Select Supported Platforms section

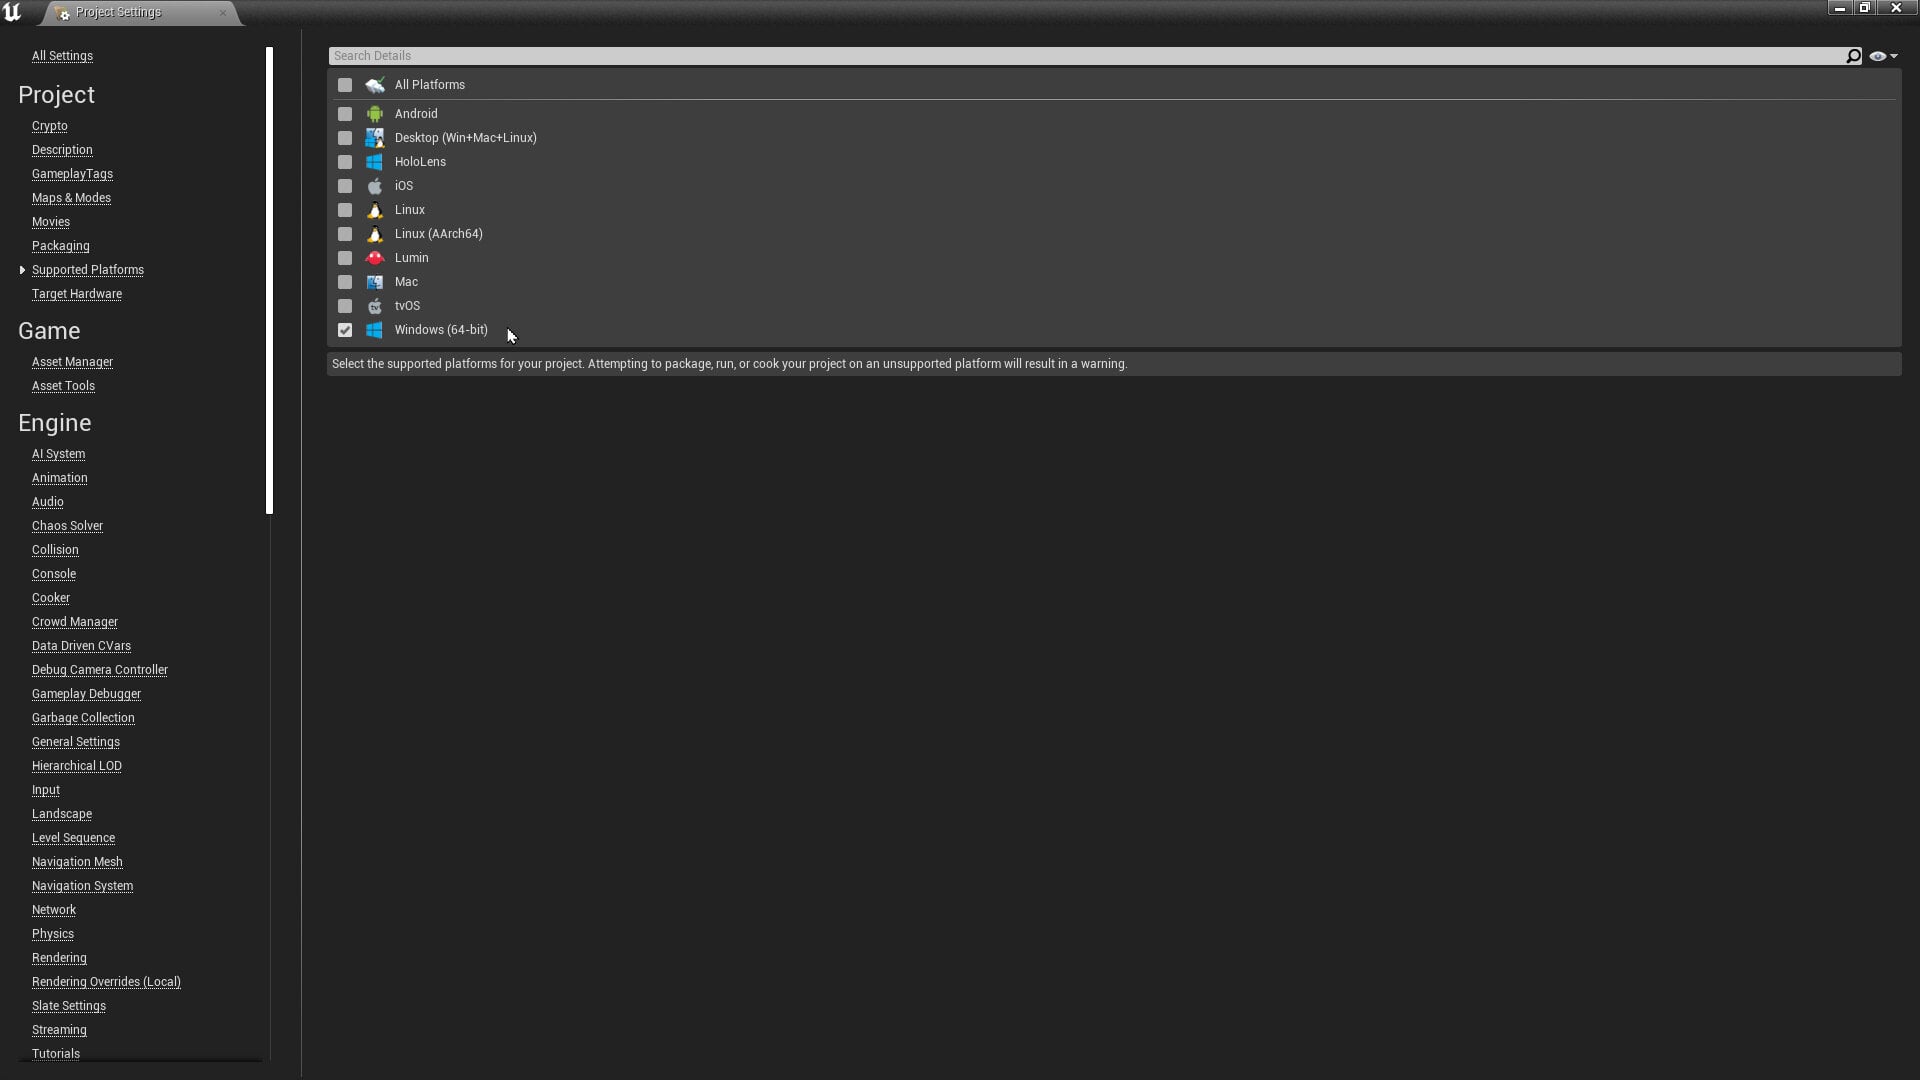88,270
